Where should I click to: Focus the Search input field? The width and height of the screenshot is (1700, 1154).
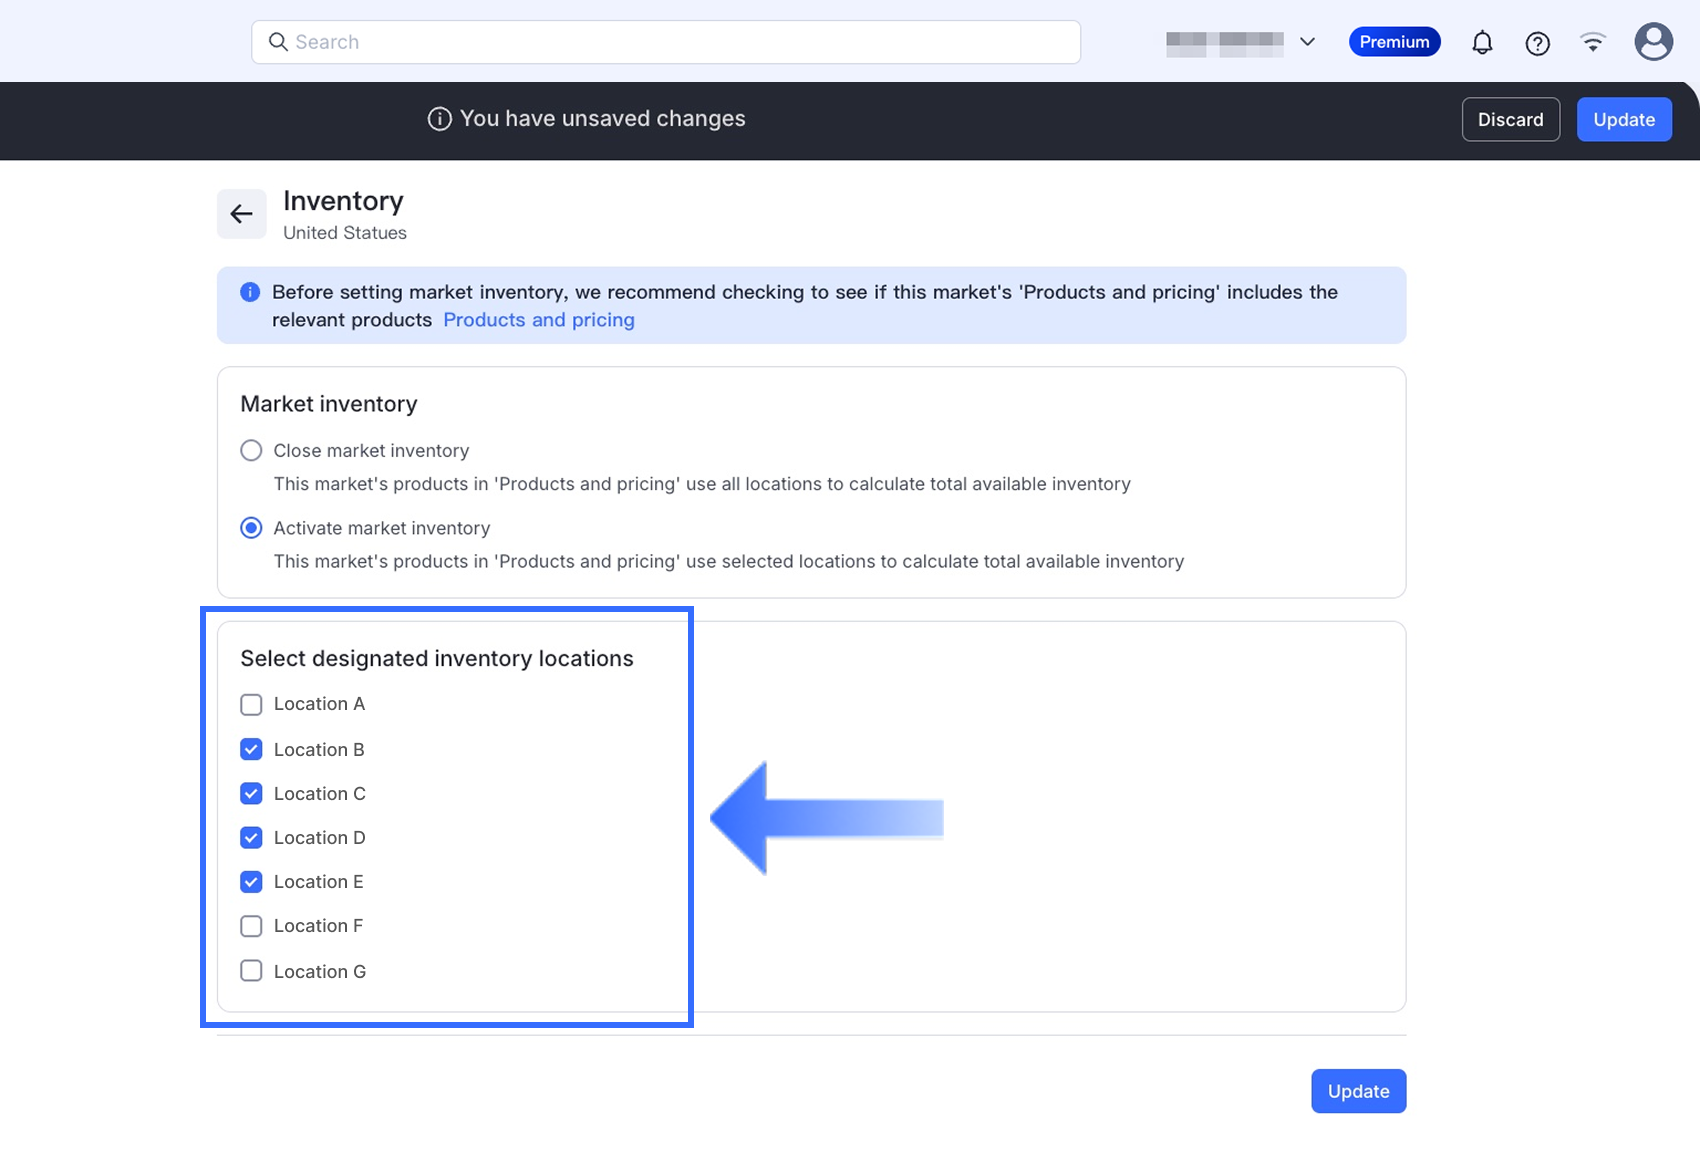tap(680, 42)
